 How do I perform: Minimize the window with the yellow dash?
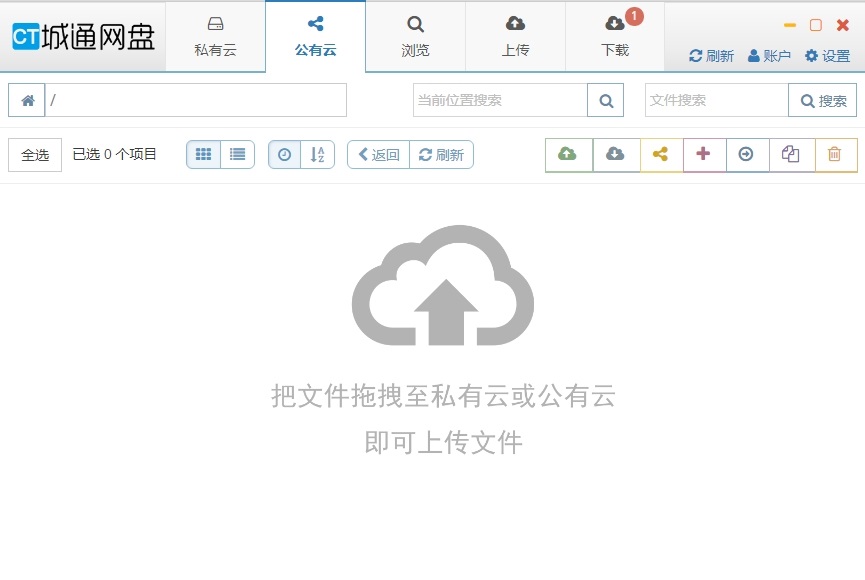click(789, 25)
